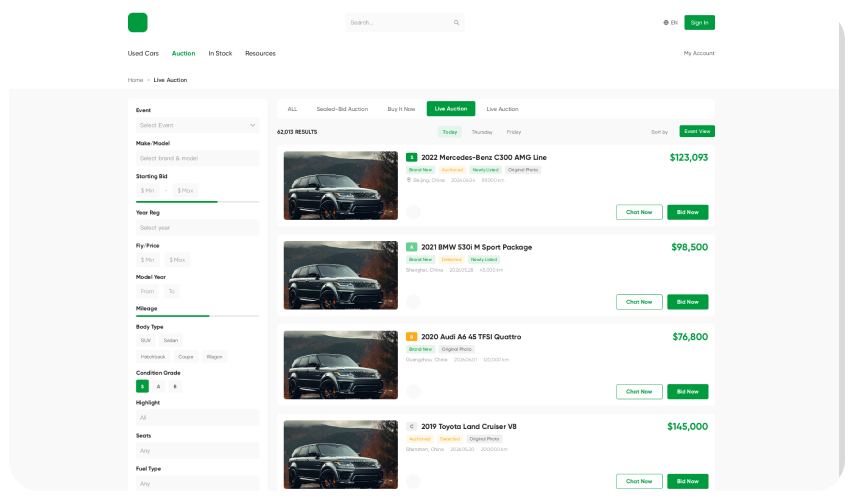Switch to the ALL tab
Image resolution: width=855 pixels, height=500 pixels.
click(x=292, y=109)
